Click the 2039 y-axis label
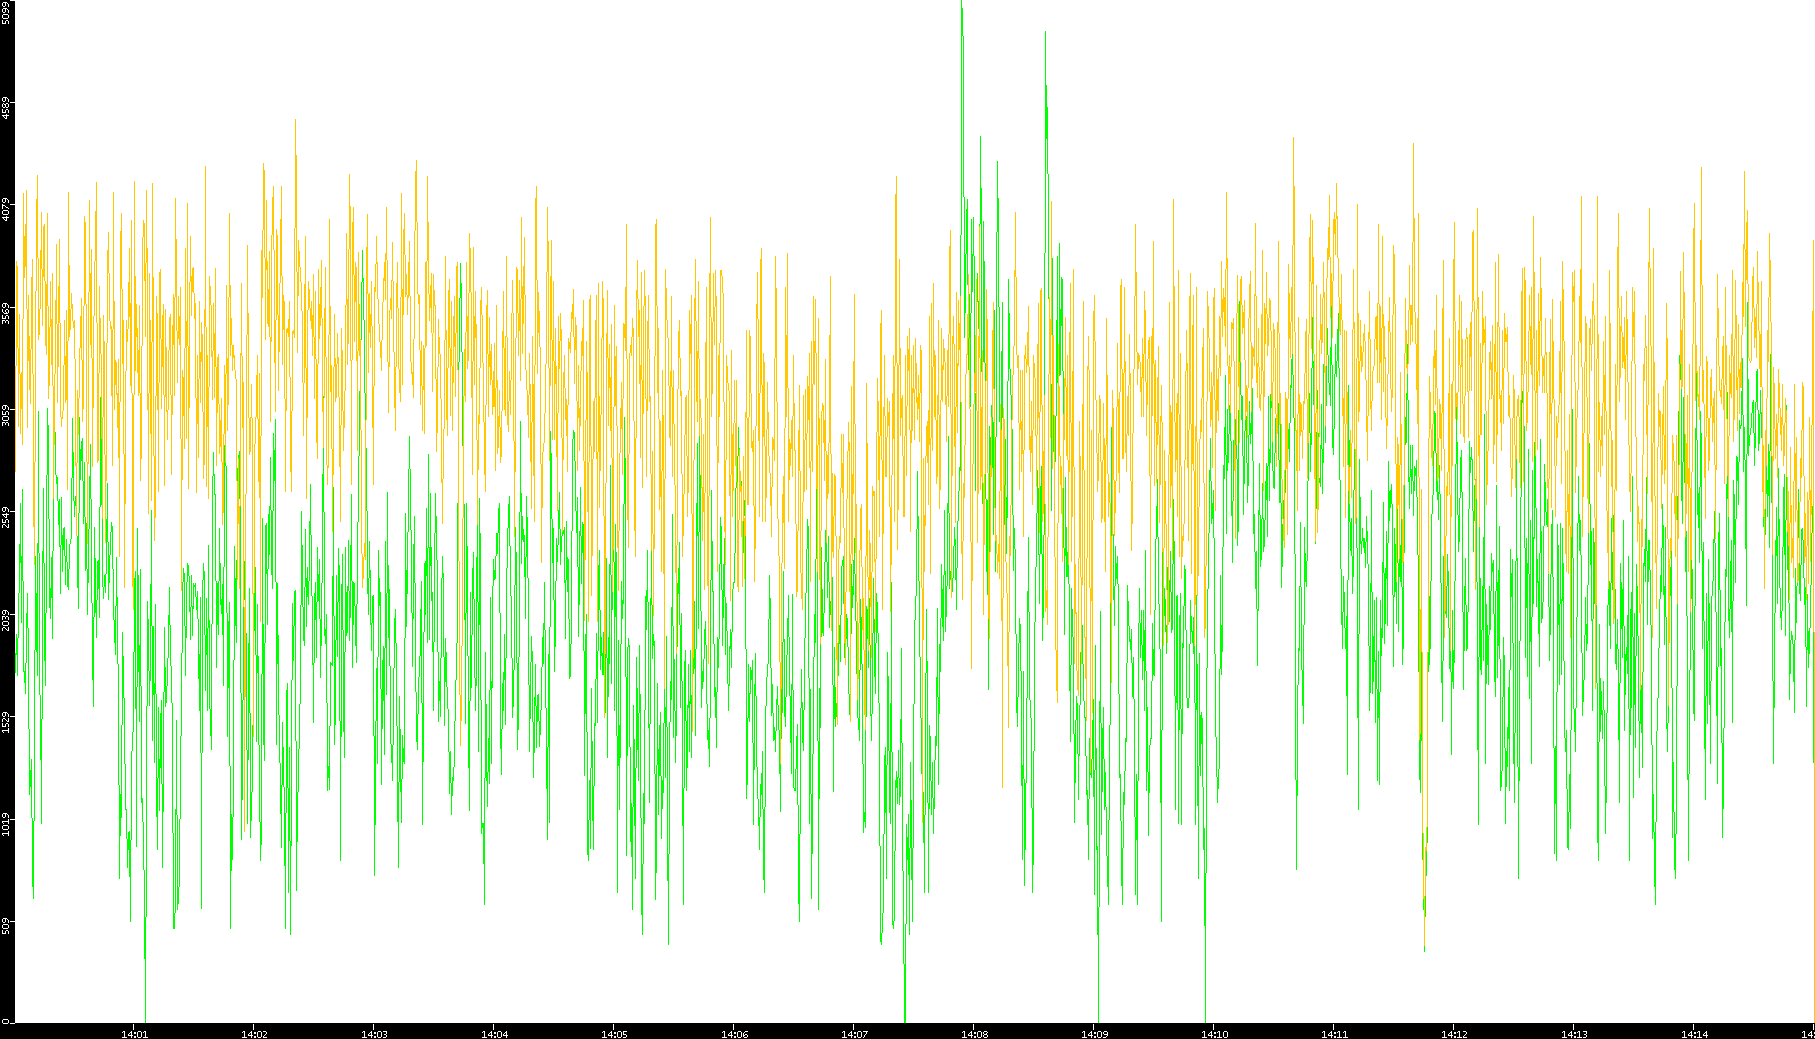 [x=7, y=619]
